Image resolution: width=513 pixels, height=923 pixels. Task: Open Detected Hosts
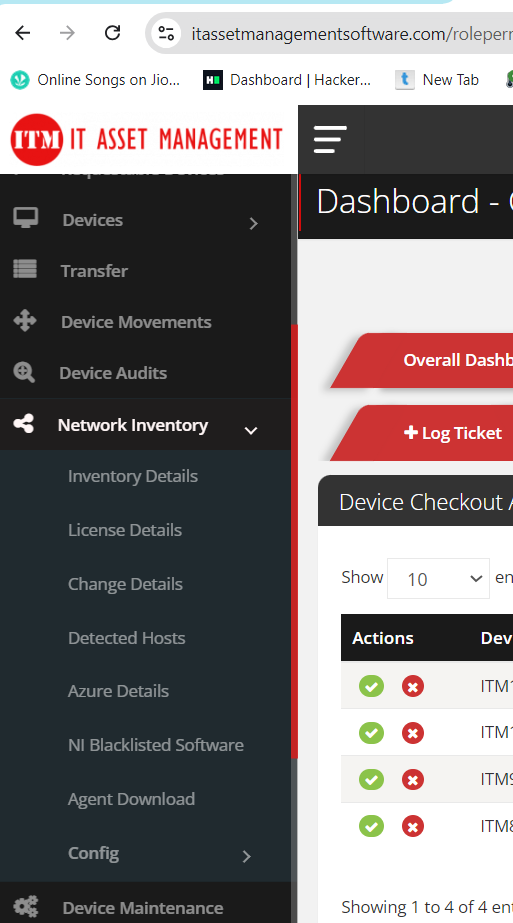(x=127, y=638)
